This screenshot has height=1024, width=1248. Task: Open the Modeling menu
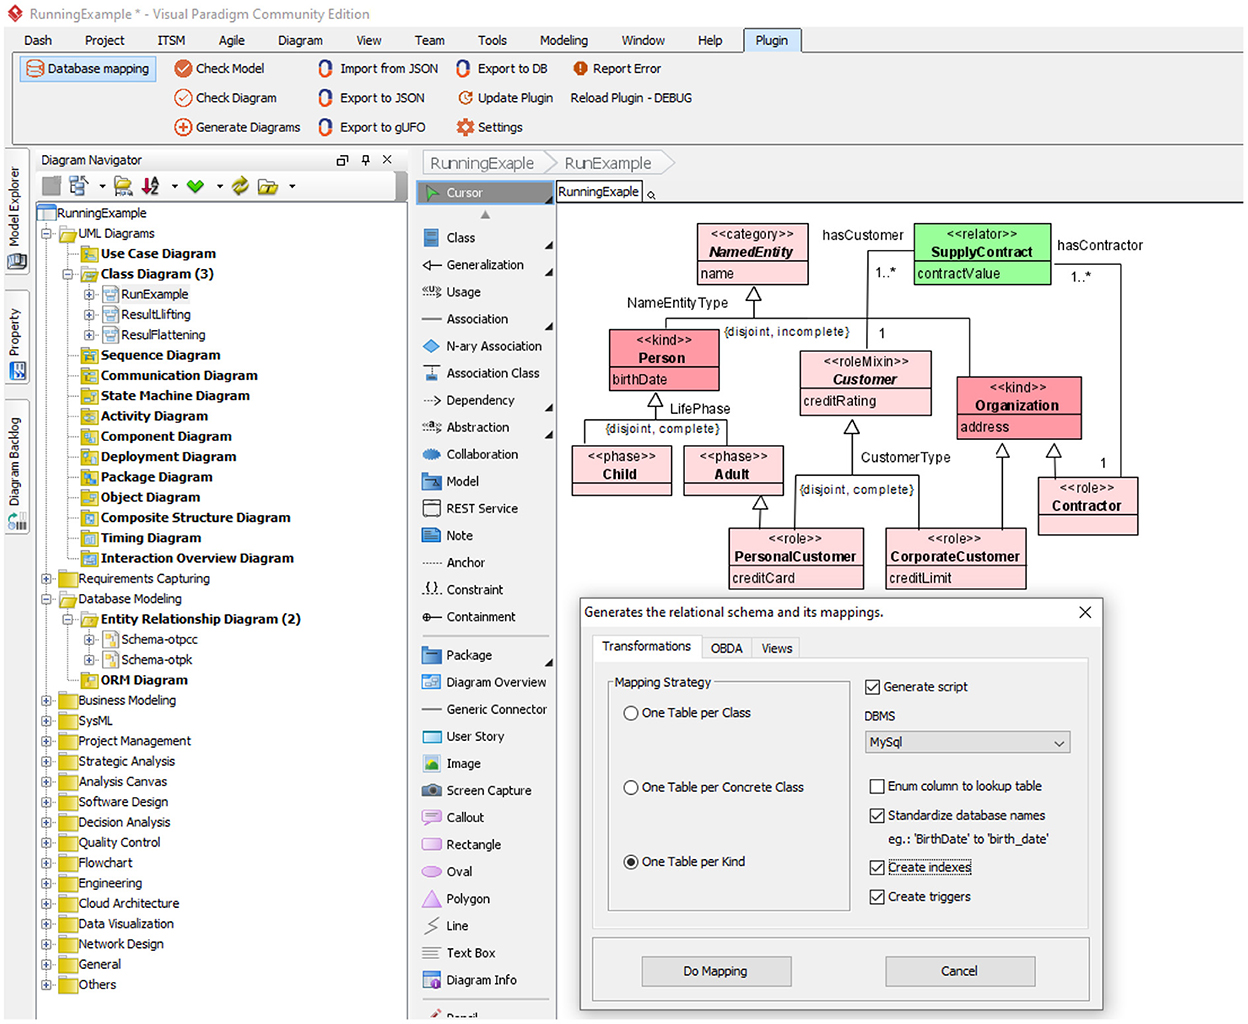564,40
